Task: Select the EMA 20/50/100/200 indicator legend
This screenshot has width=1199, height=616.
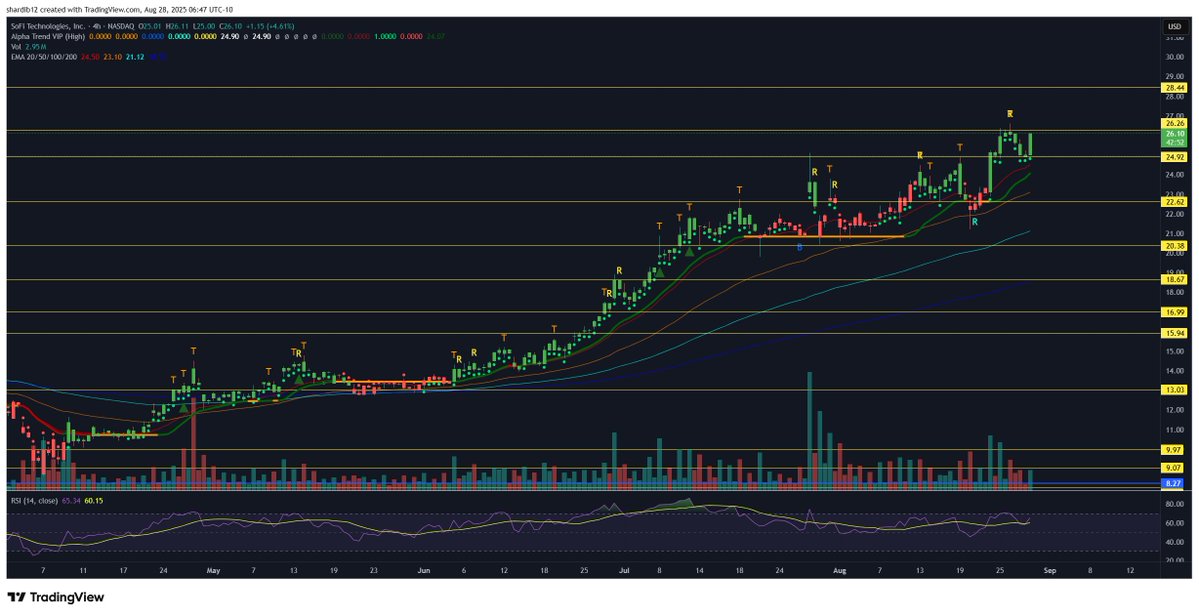Action: (43, 57)
